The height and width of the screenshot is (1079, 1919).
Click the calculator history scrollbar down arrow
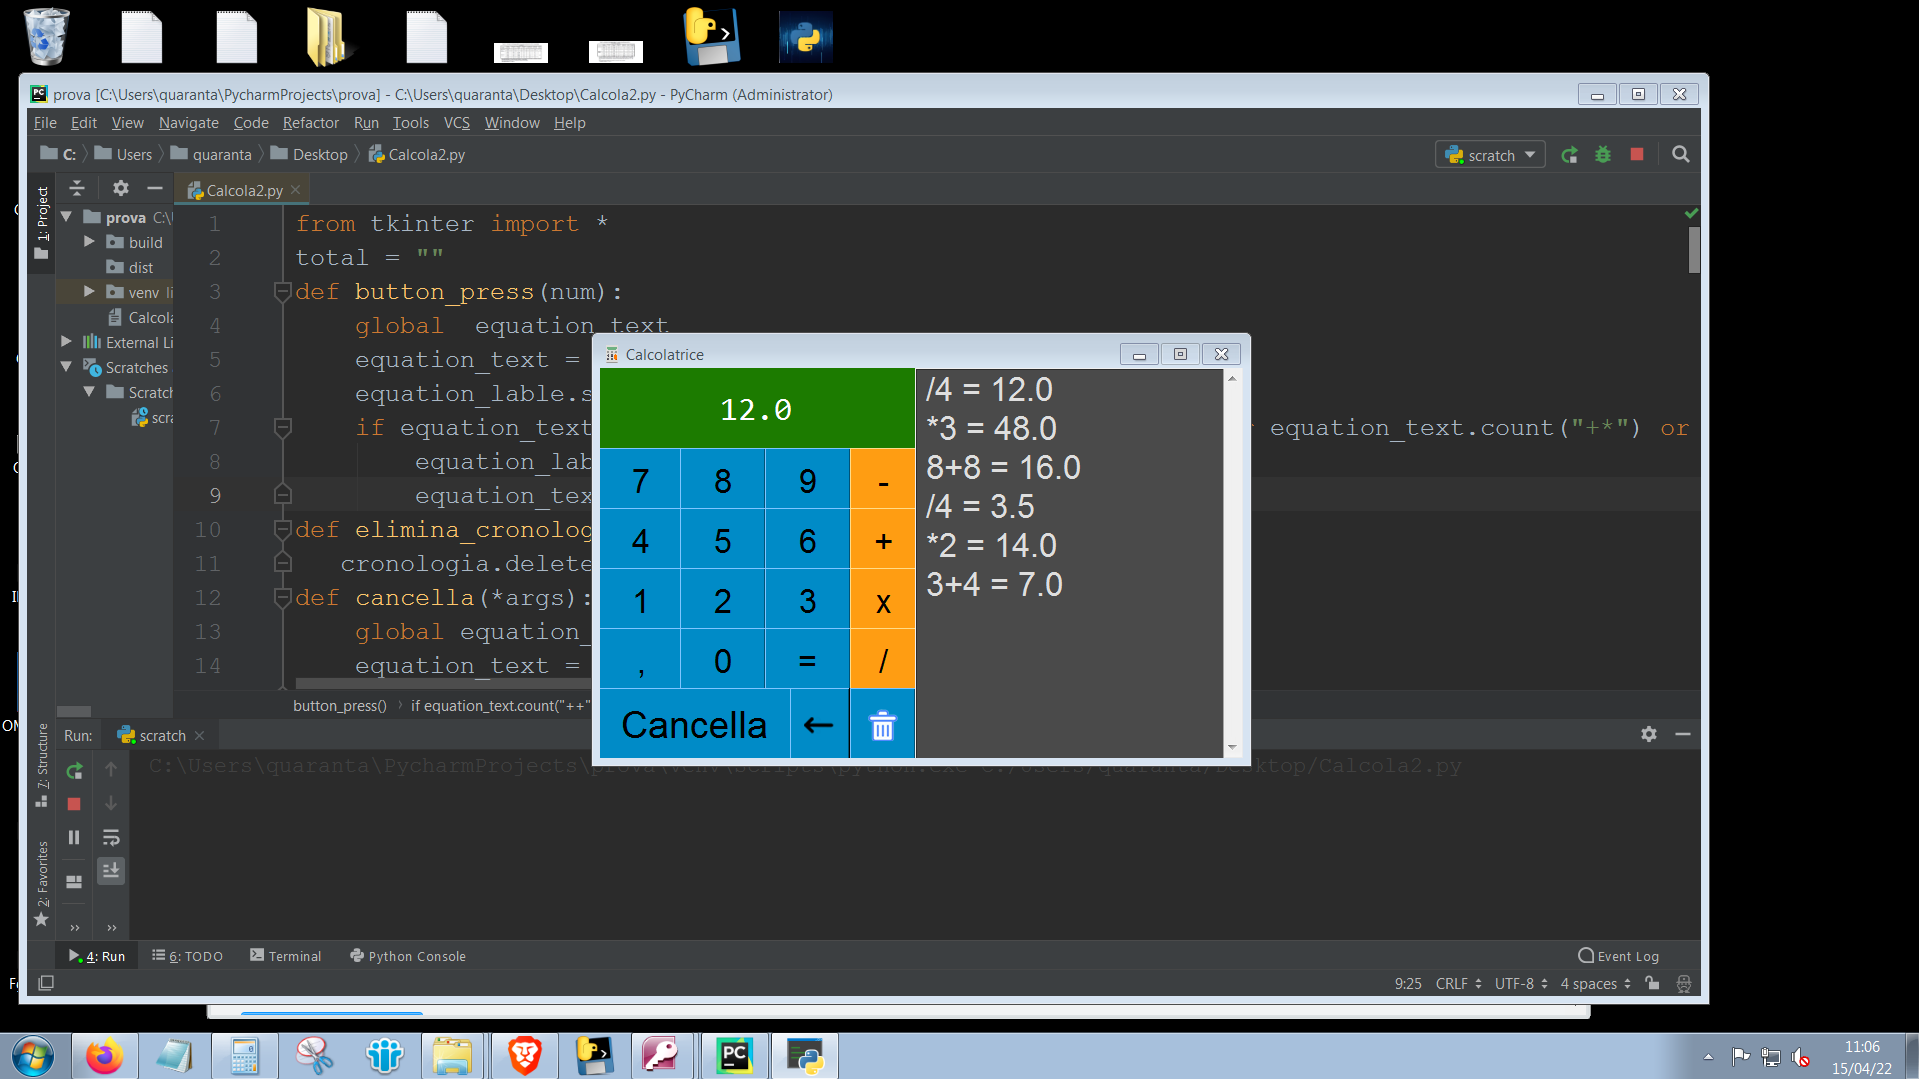(1232, 747)
